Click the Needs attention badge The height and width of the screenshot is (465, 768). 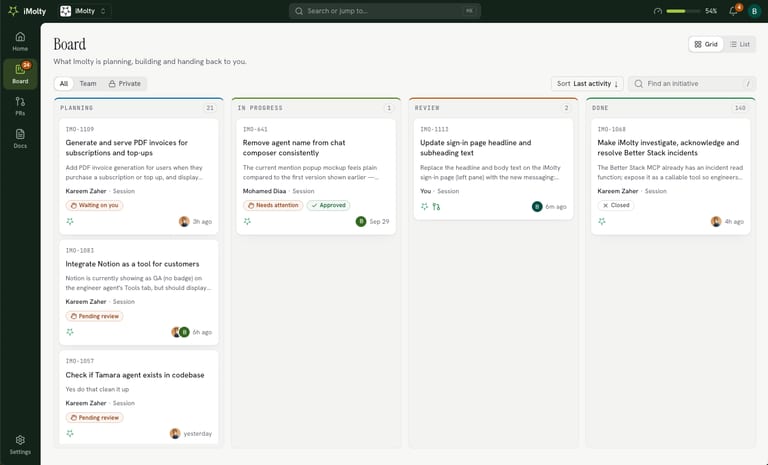273,205
